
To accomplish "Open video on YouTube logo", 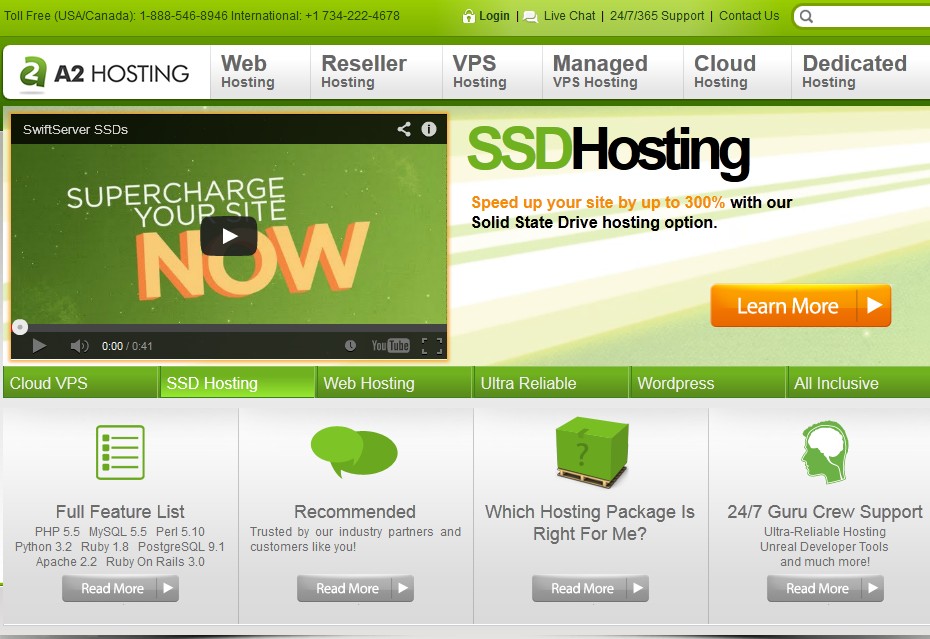I will pos(390,345).
